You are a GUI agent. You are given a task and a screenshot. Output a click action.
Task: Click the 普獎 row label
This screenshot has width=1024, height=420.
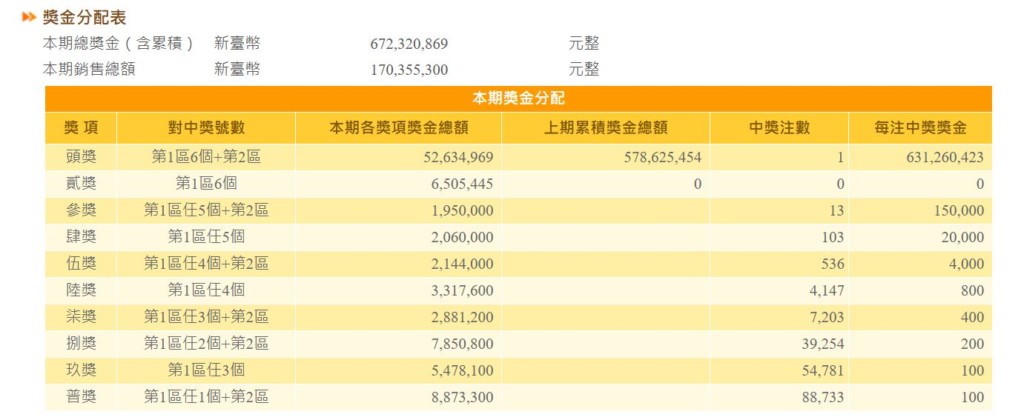(80, 398)
